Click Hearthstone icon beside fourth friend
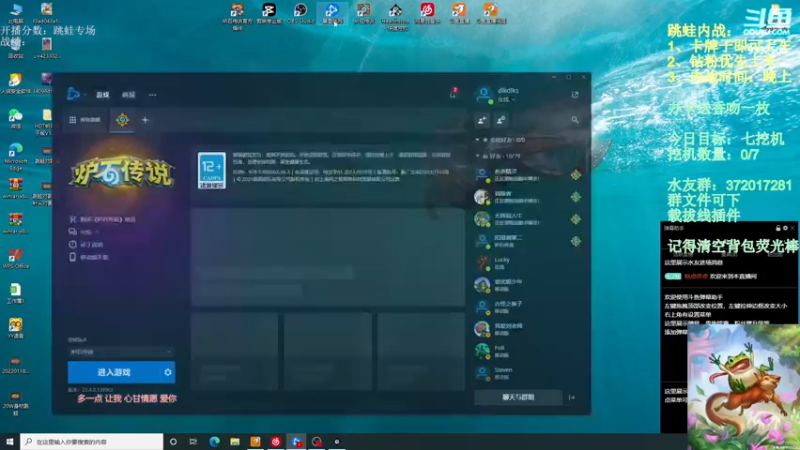This screenshot has width=800, height=450. [x=576, y=241]
